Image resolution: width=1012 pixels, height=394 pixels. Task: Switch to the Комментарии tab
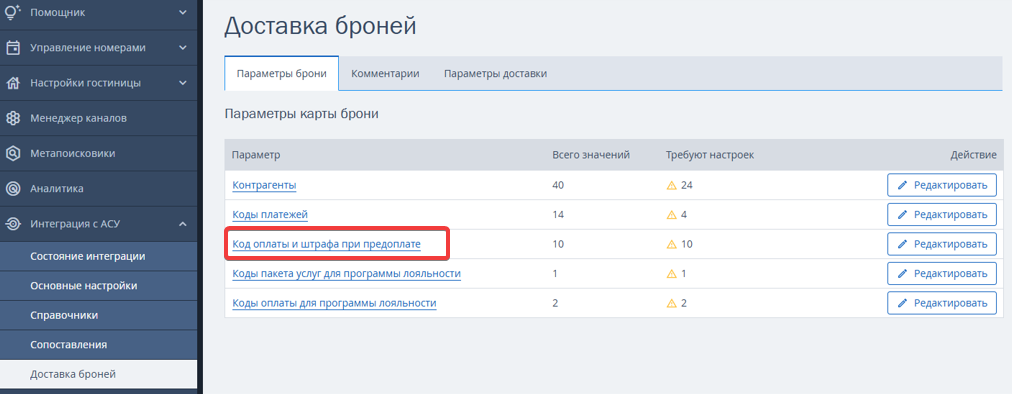tap(385, 74)
